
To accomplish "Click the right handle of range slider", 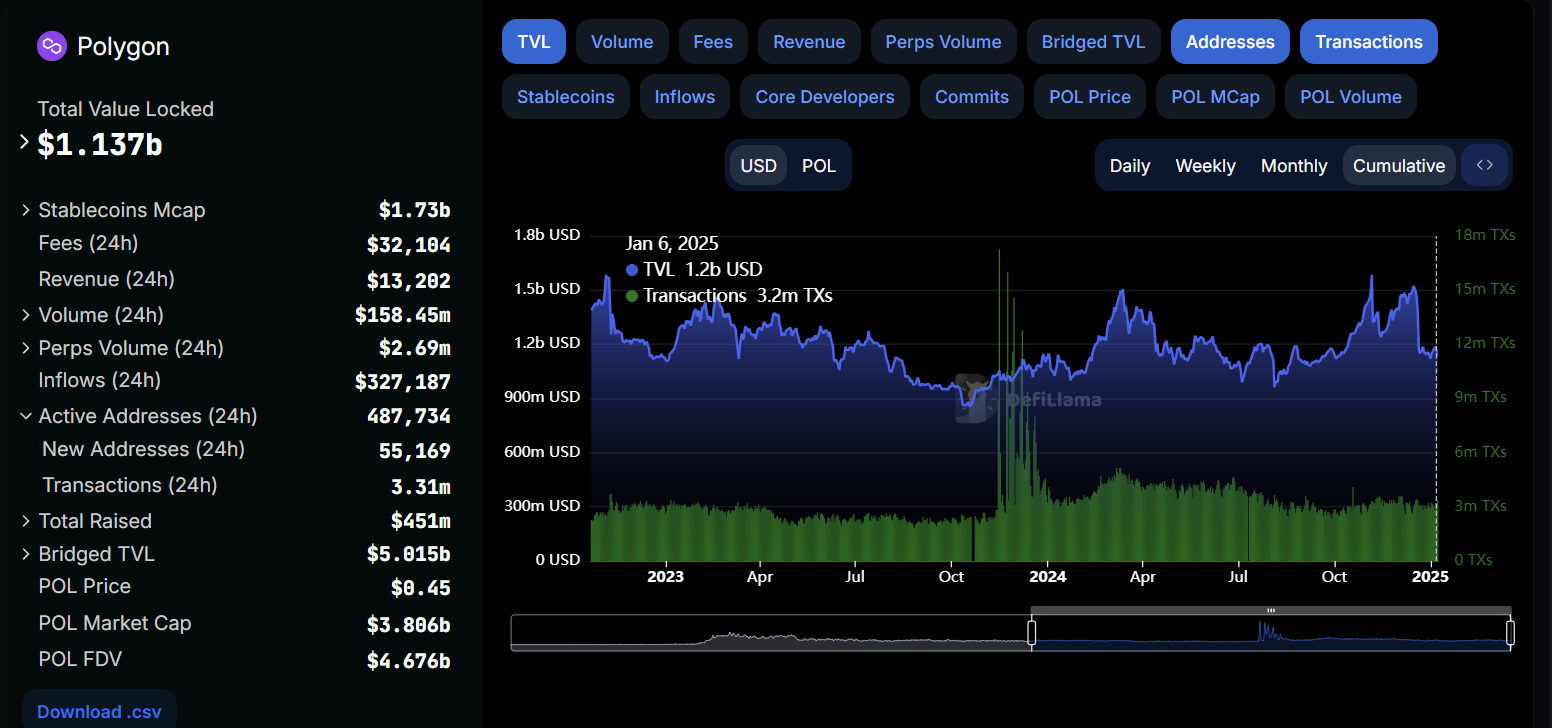I will (x=1510, y=633).
